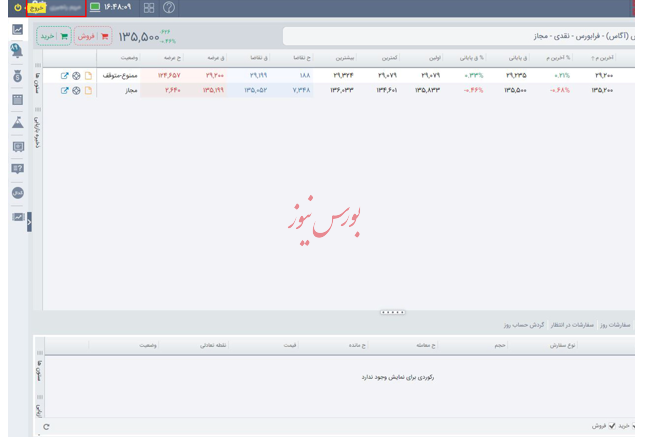647x440 pixels.
Task: Switch to the سفارشات روز tab
Action: tap(615, 325)
